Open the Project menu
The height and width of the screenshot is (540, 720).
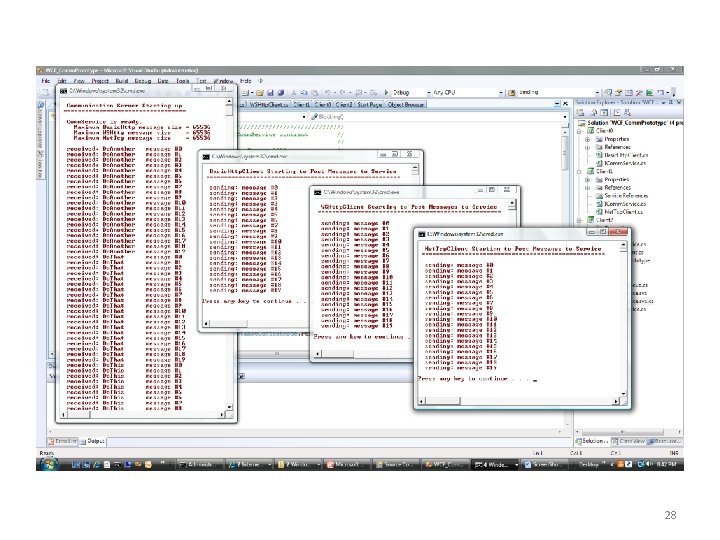click(100, 81)
